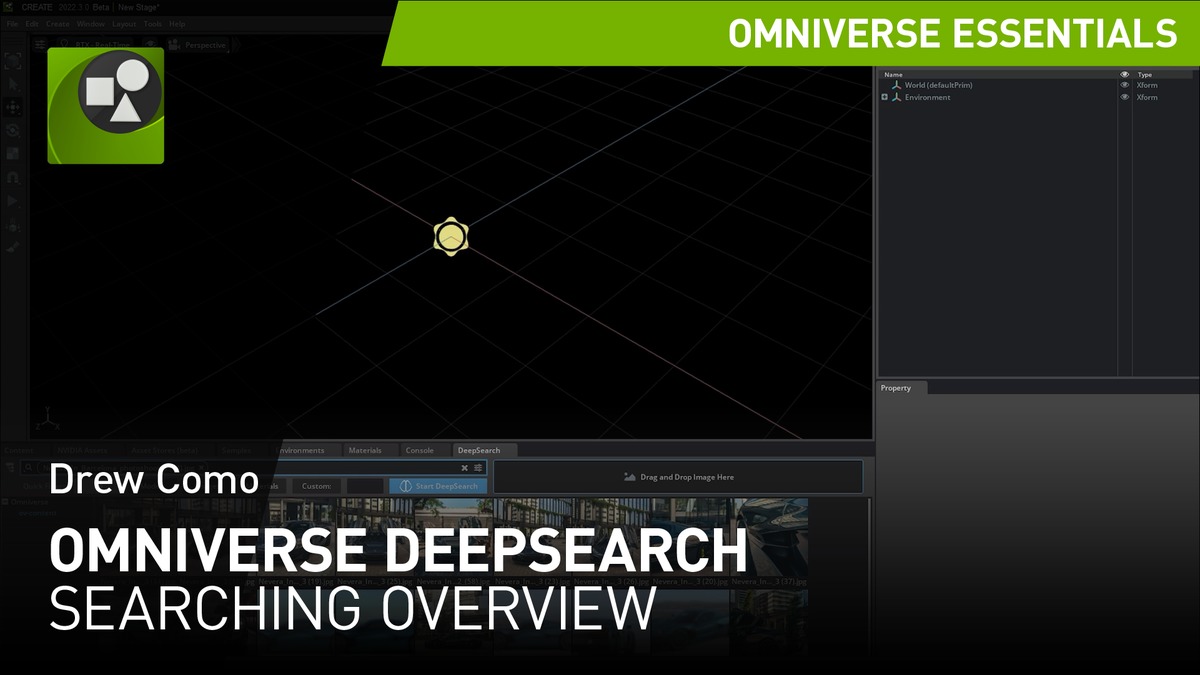Select the Move tool in left toolbar

click(13, 108)
